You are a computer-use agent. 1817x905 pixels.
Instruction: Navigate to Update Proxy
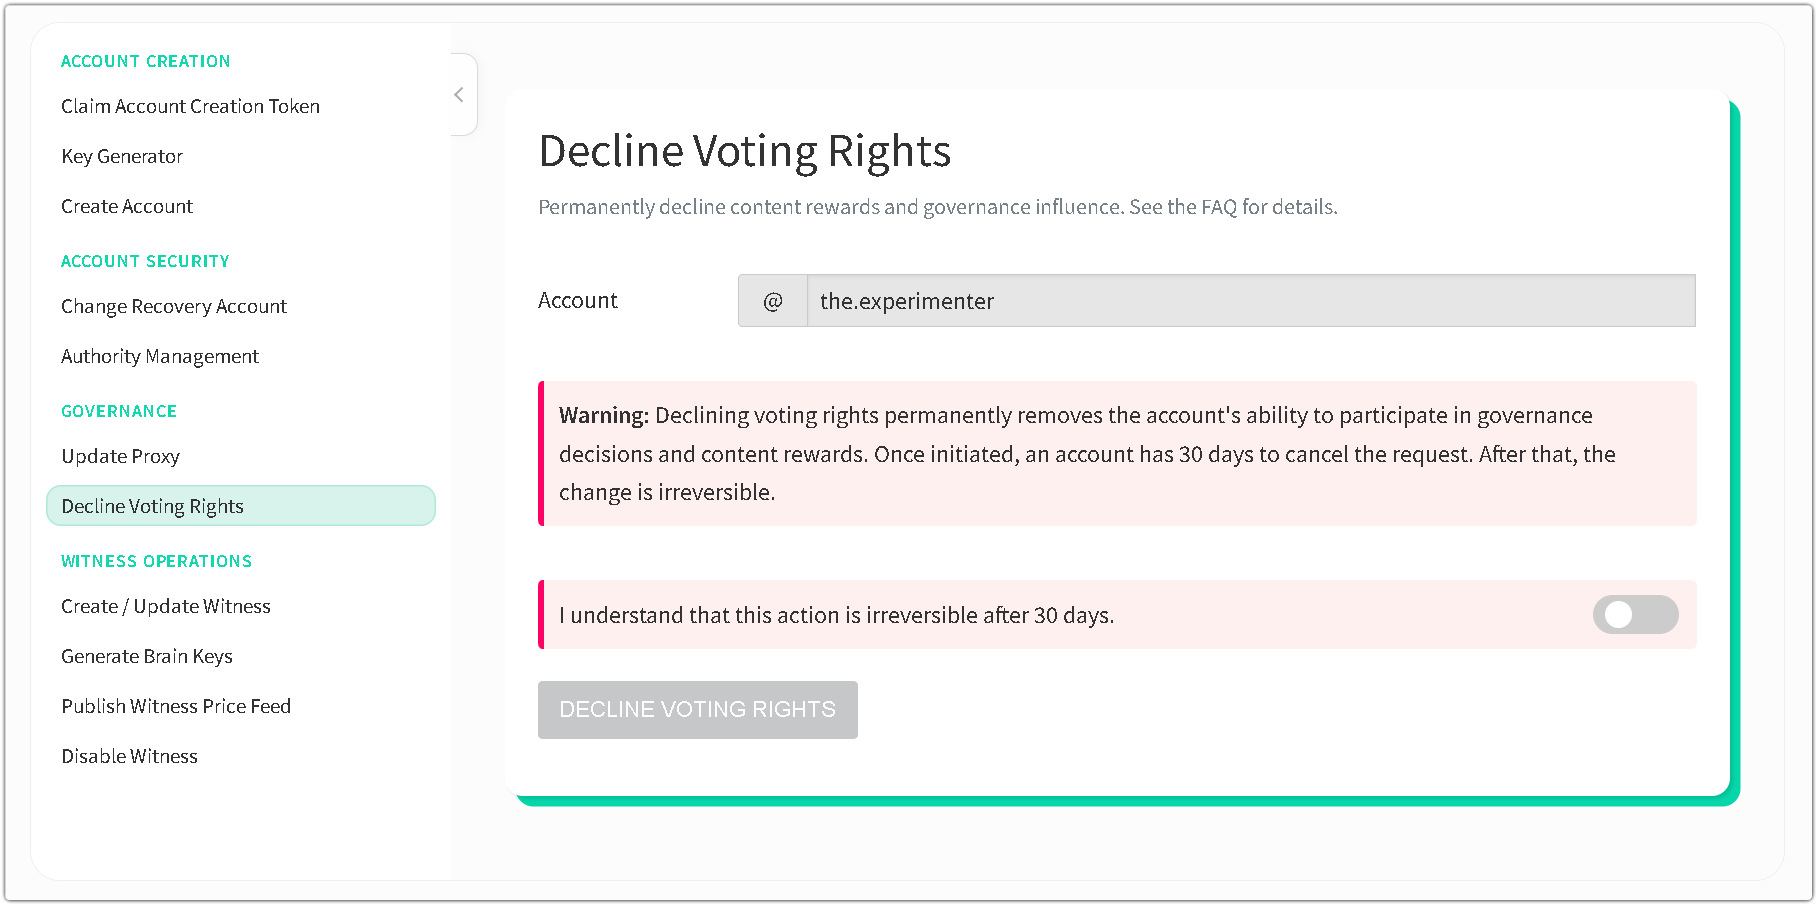(x=121, y=456)
